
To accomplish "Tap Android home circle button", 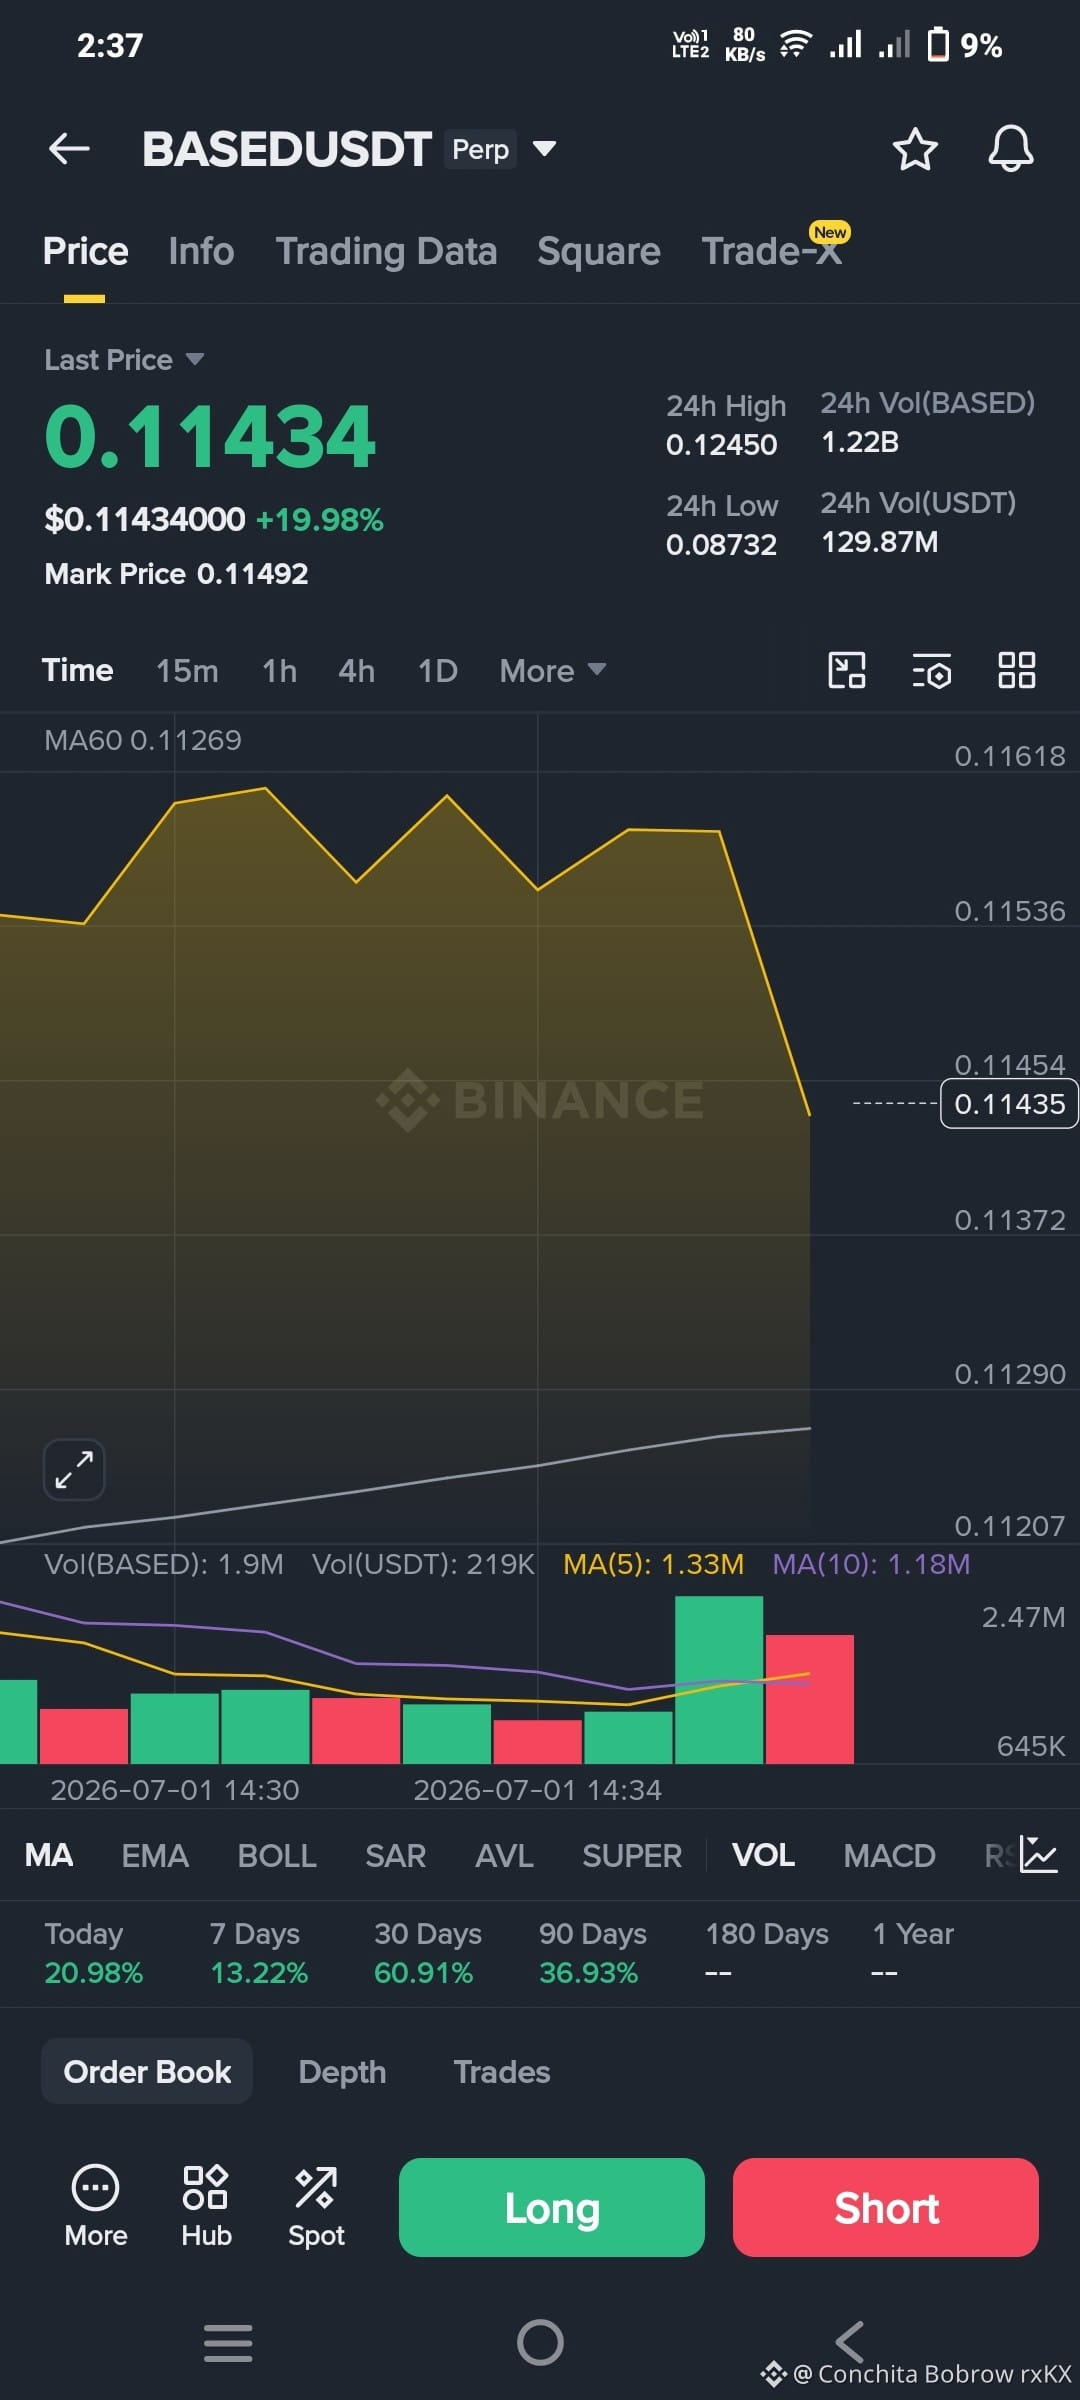I will click(540, 2342).
